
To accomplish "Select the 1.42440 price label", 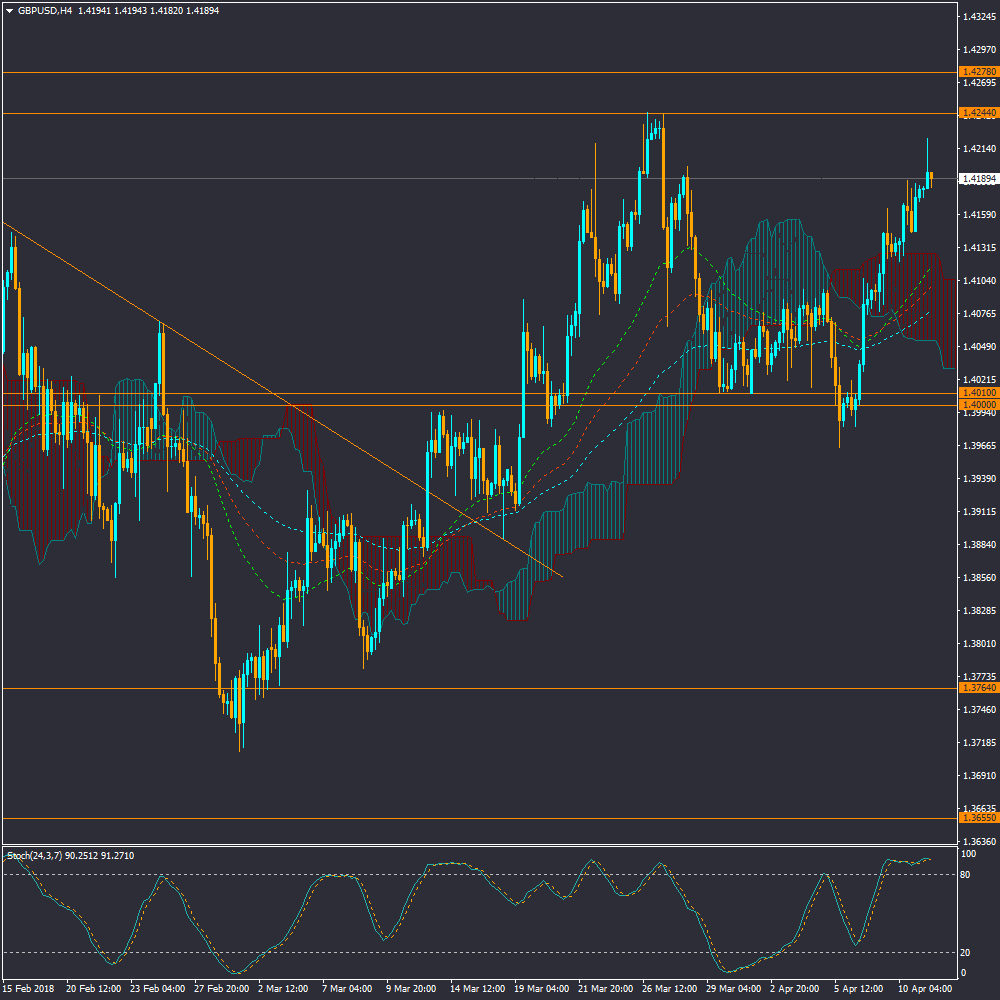I will [977, 113].
